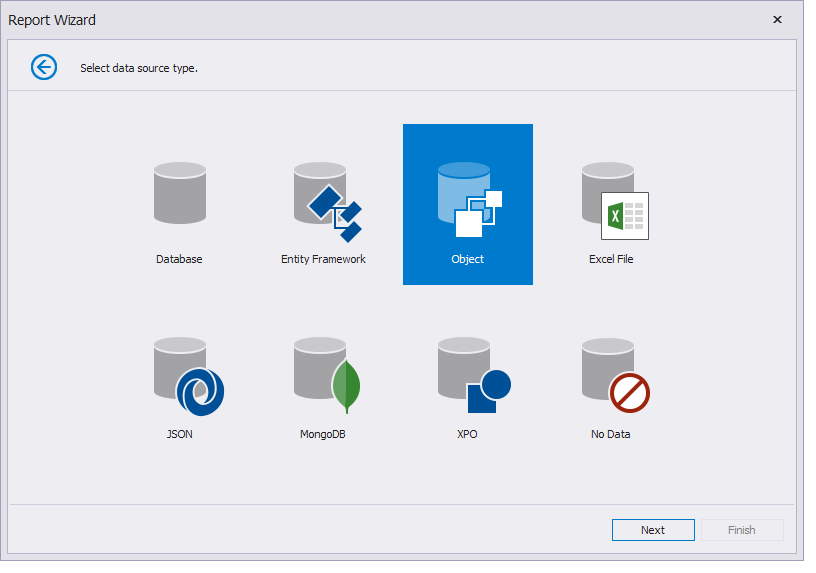Go back using the circled arrow
Image resolution: width=816 pixels, height=573 pixels.
click(x=44, y=67)
